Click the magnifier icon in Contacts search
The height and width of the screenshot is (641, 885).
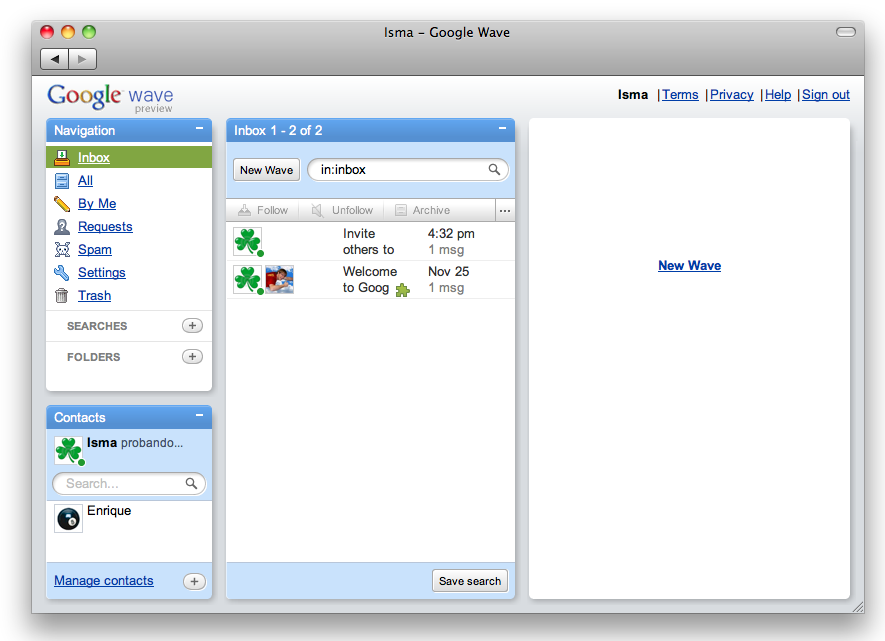[x=191, y=483]
